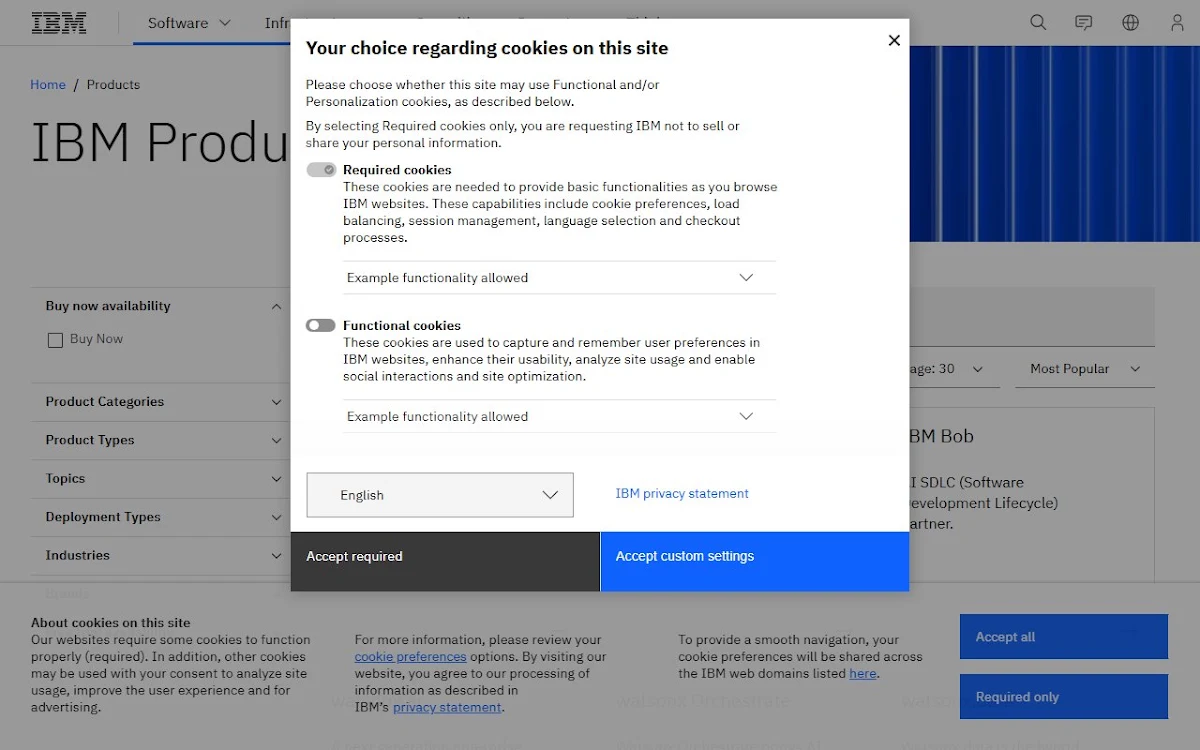Expand Functional cookies example functionality allowed
This screenshot has height=750, width=1200.
click(560, 417)
